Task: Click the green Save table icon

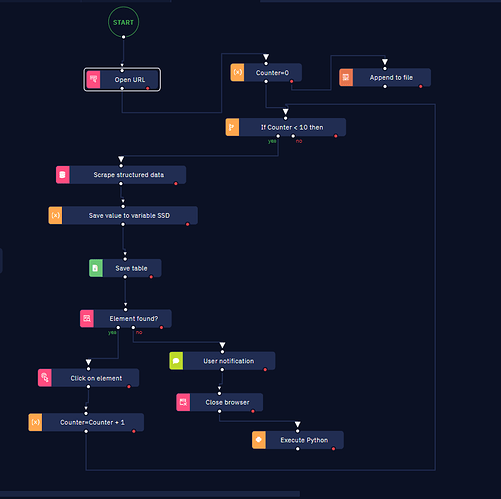Action: coord(96,268)
